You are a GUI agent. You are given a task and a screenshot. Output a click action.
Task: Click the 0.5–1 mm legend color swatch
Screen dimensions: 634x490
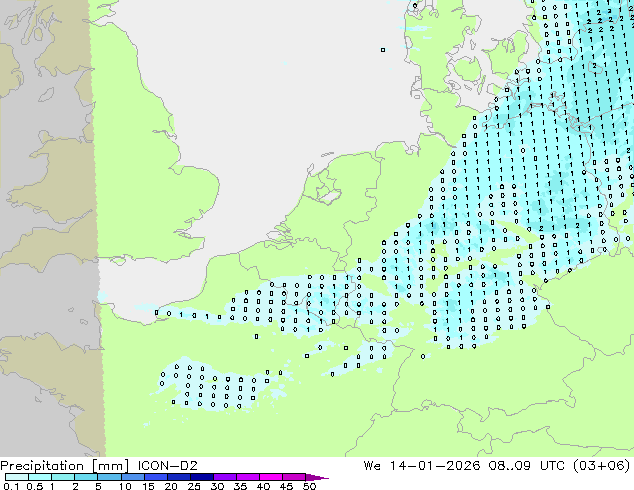click(40, 477)
